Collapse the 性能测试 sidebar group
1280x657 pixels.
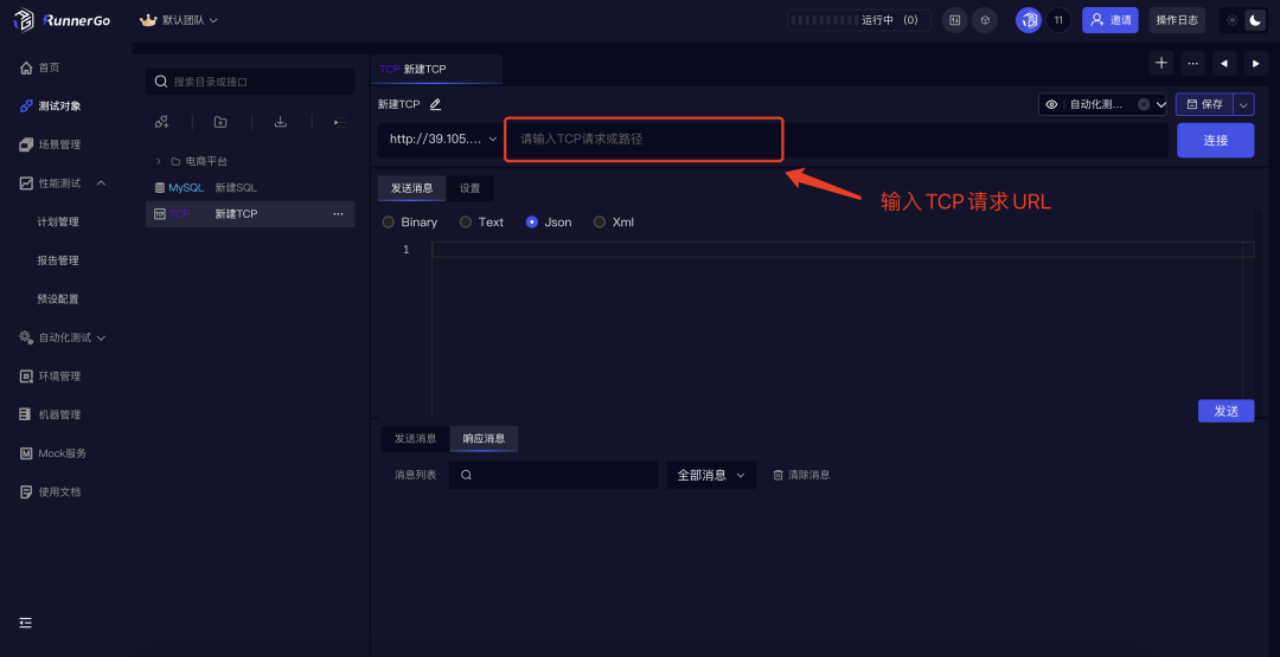point(101,183)
